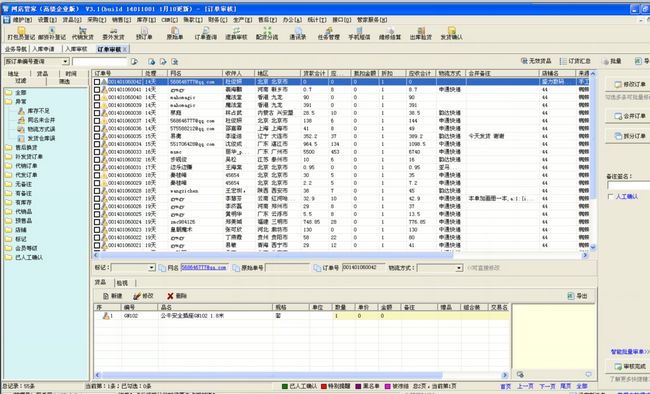Image resolution: width=650 pixels, height=394 pixels.
Task: Click the 订单号 field showing 001401060042
Action: pyautogui.click(x=363, y=268)
